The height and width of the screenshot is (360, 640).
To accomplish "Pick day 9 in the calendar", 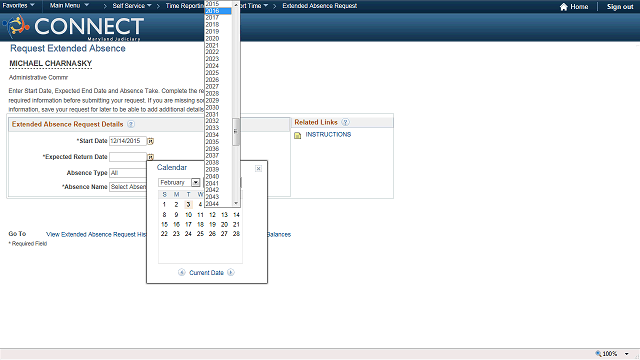I will pyautogui.click(x=176, y=215).
